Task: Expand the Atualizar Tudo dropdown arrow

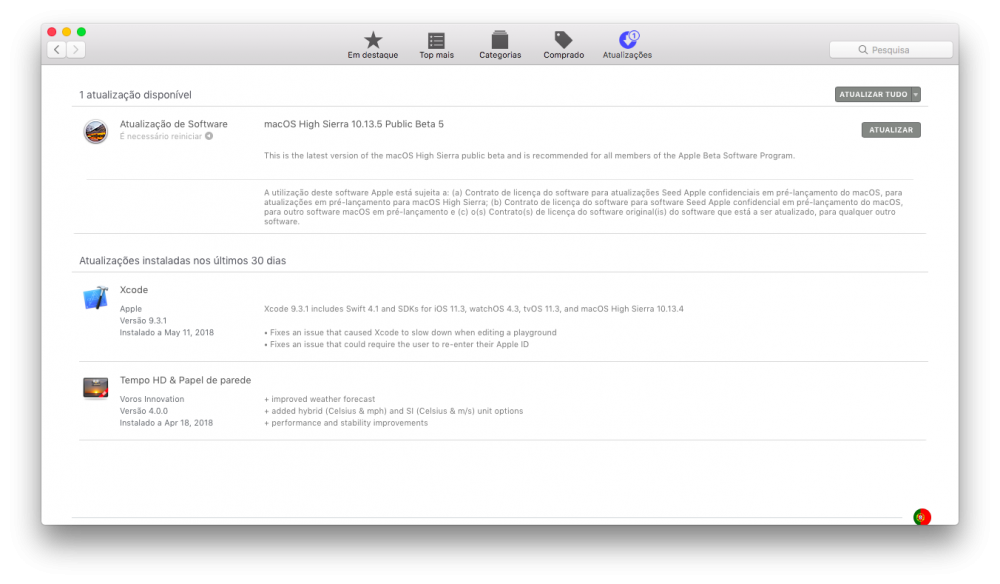Action: pyautogui.click(x=916, y=94)
